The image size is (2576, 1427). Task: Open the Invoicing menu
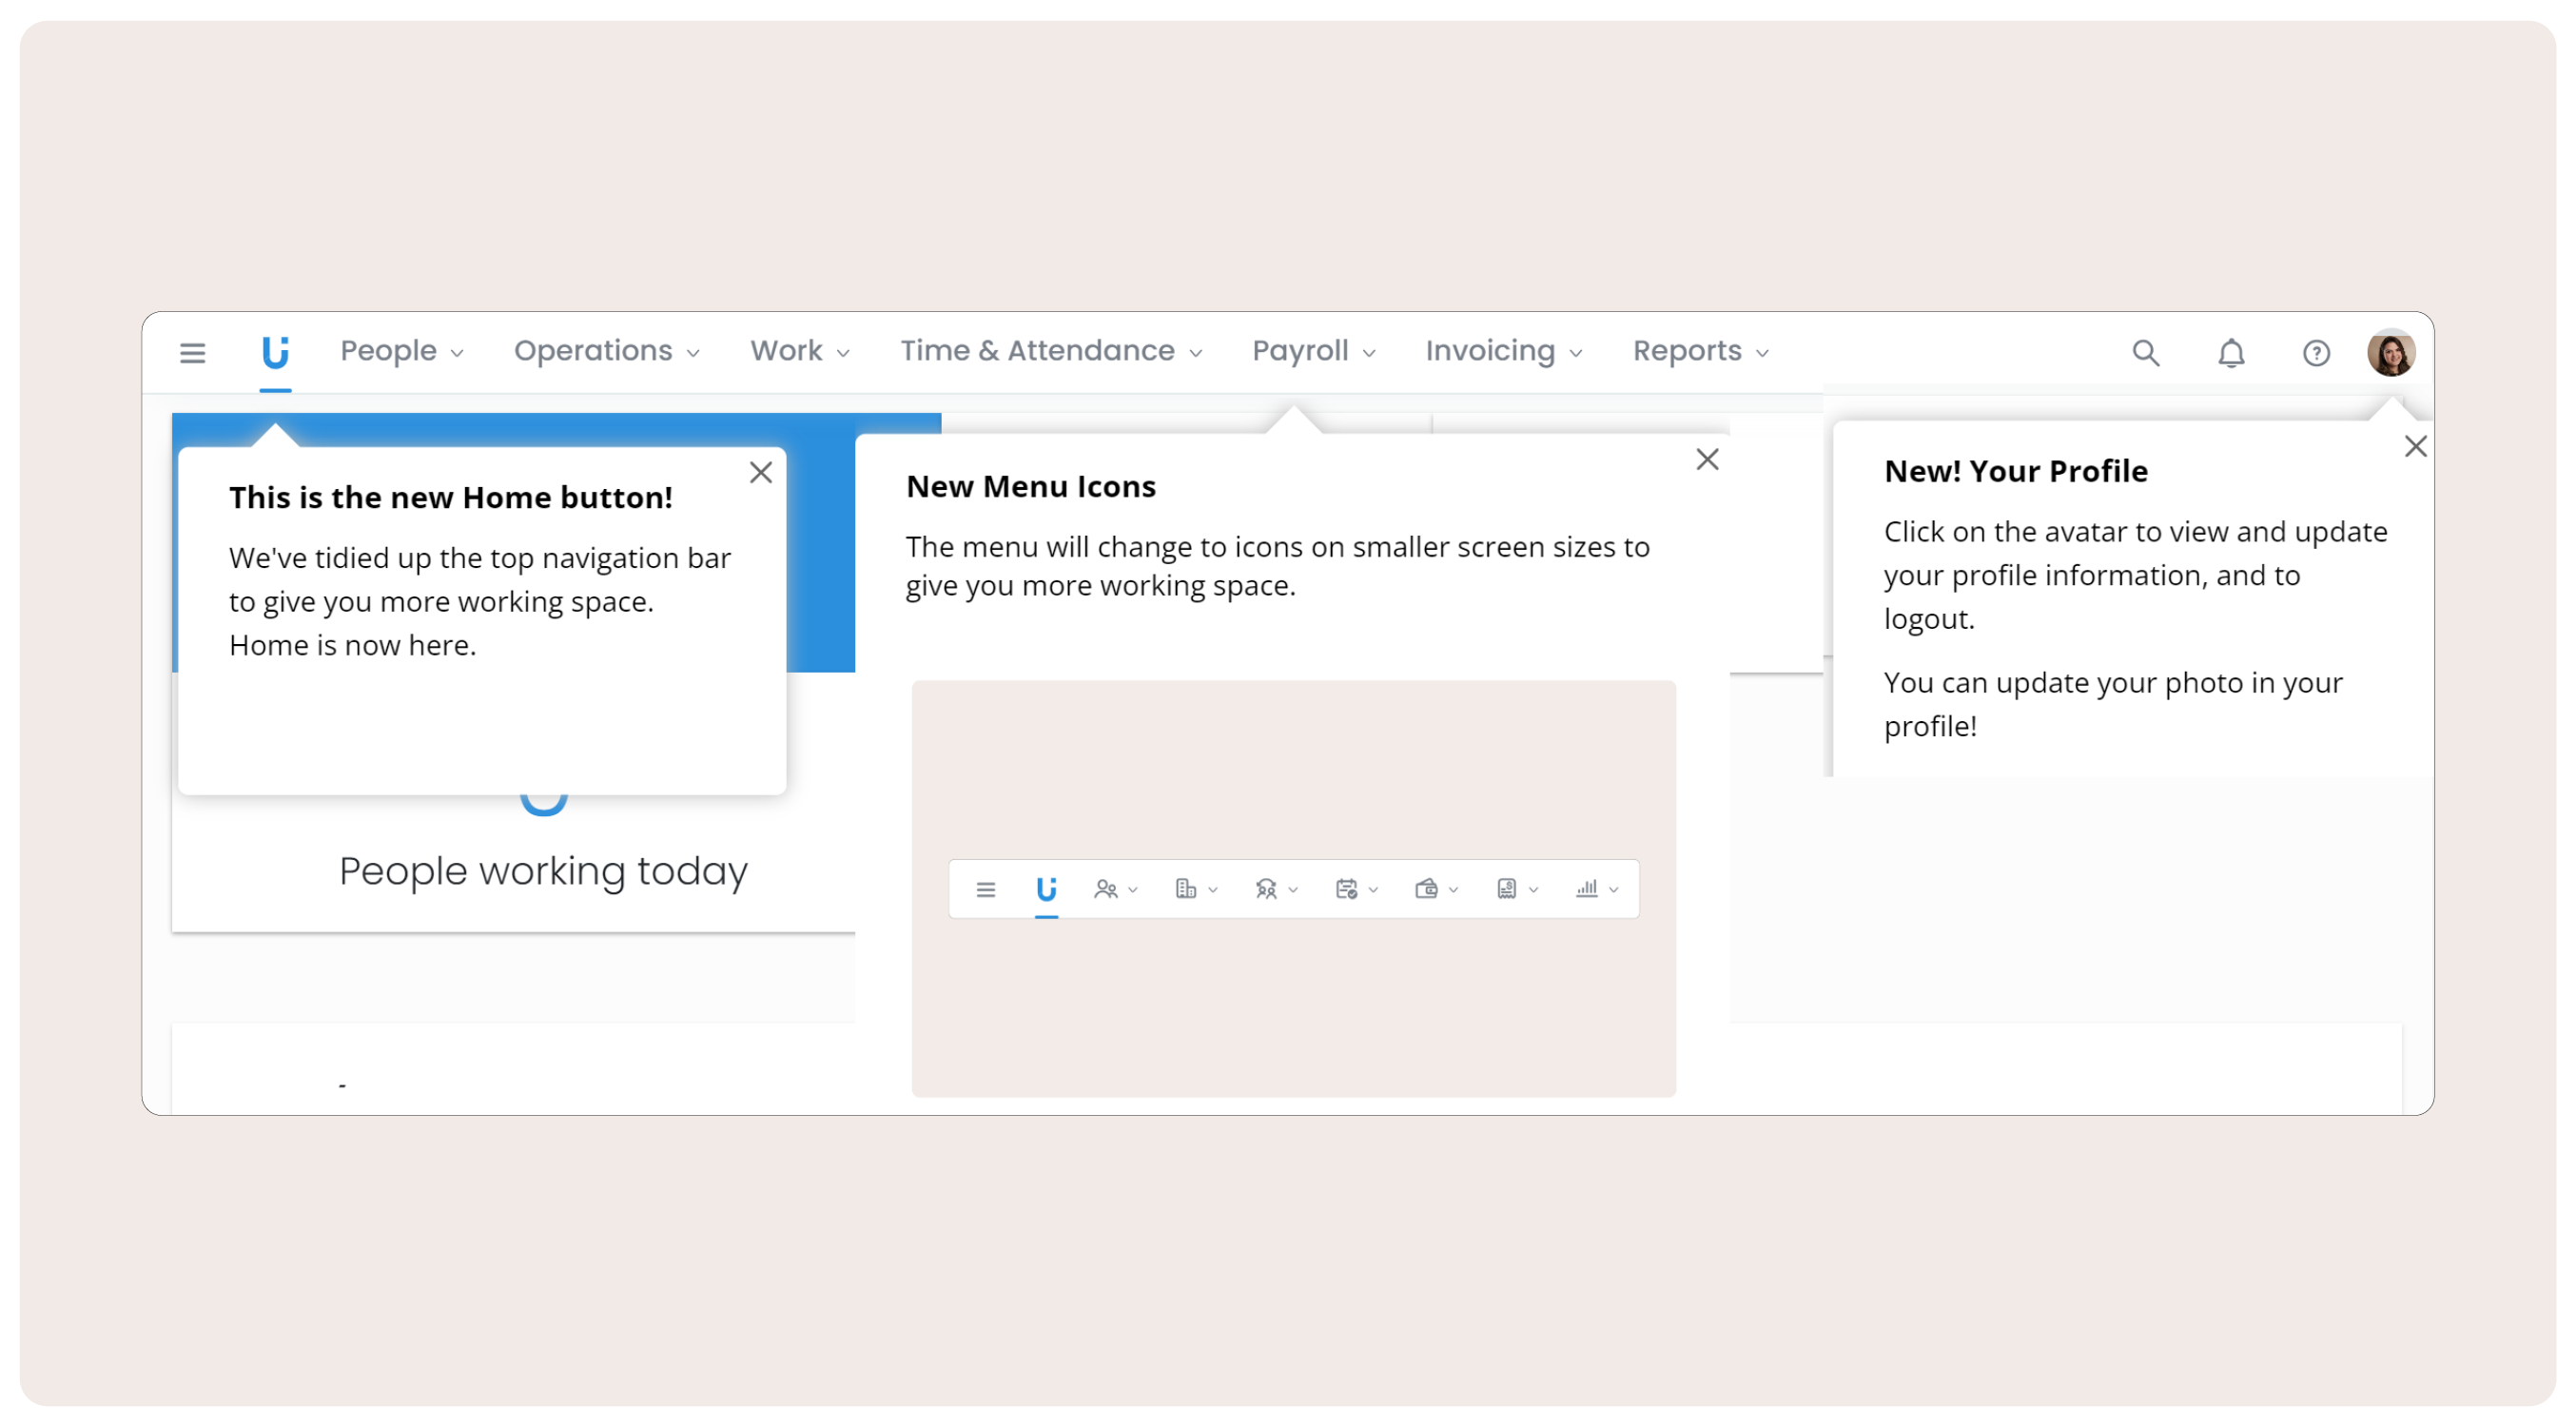point(1503,352)
